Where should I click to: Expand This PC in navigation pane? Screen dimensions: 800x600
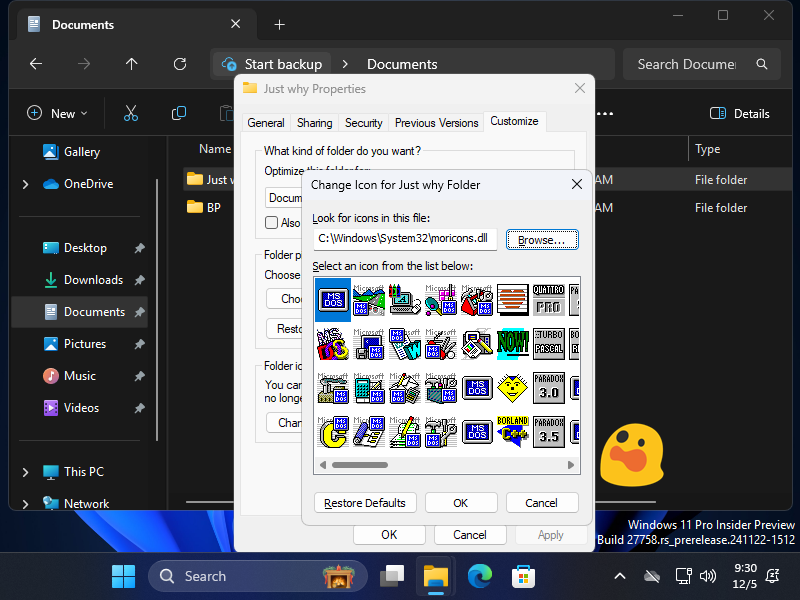tap(26, 472)
